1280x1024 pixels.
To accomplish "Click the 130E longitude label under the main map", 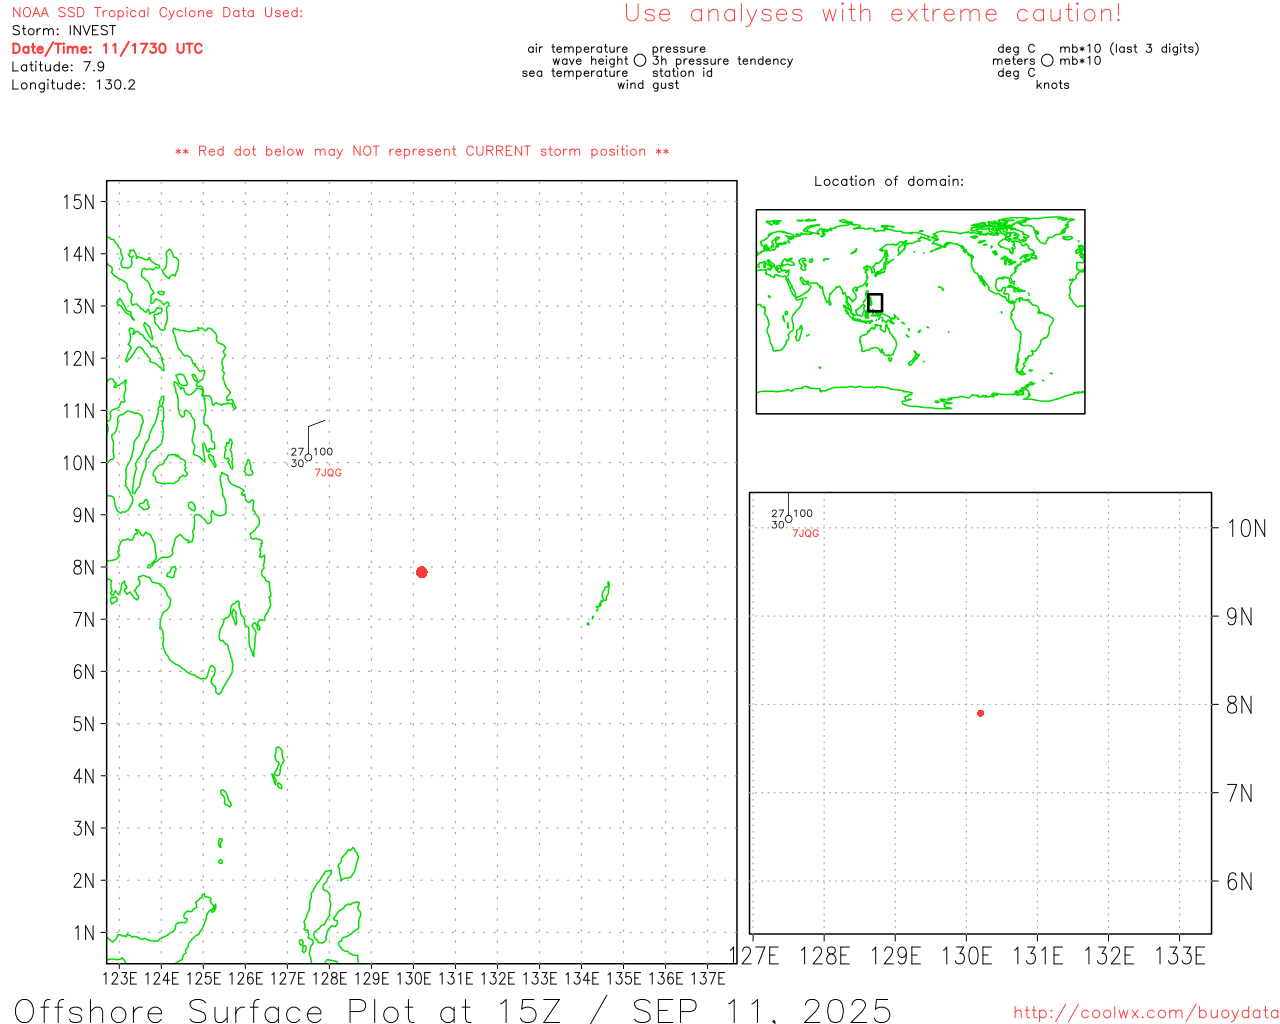I will coord(413,978).
